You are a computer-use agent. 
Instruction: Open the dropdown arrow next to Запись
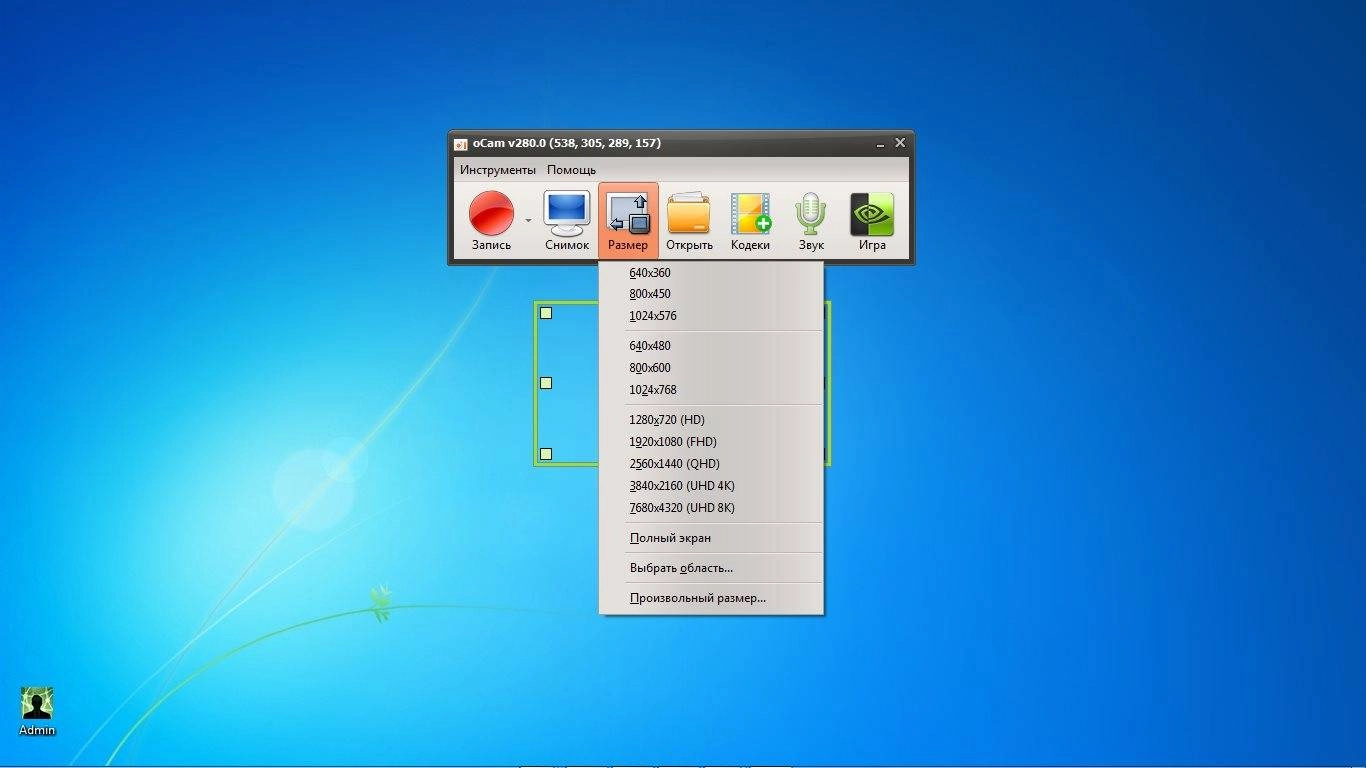(528, 221)
